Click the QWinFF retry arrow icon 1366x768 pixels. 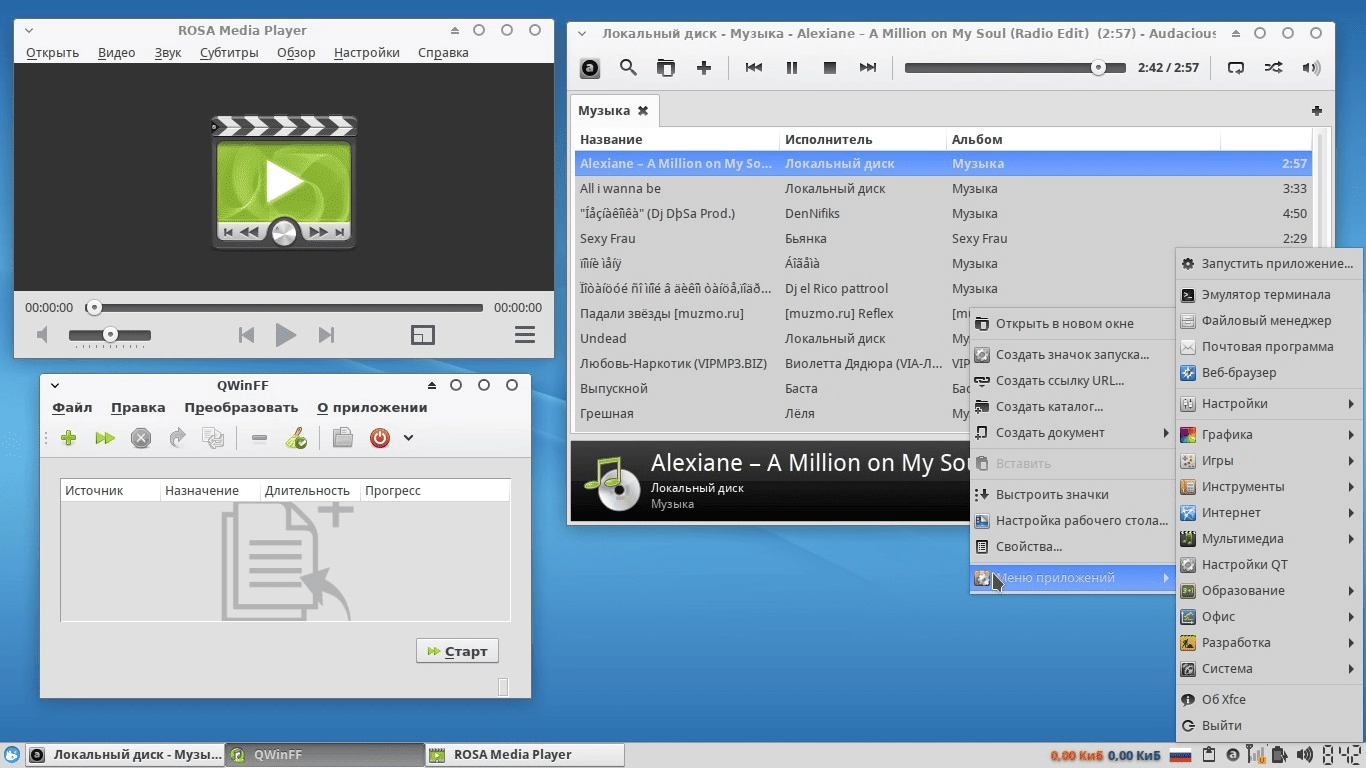[177, 438]
